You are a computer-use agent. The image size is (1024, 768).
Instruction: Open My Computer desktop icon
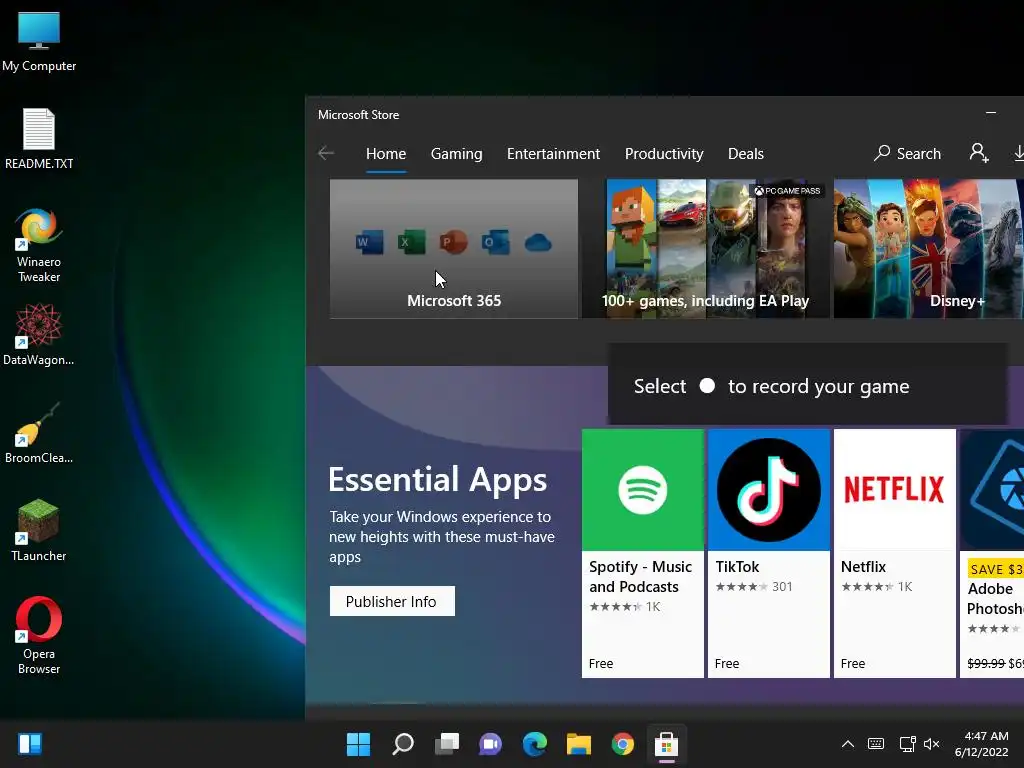(39, 41)
